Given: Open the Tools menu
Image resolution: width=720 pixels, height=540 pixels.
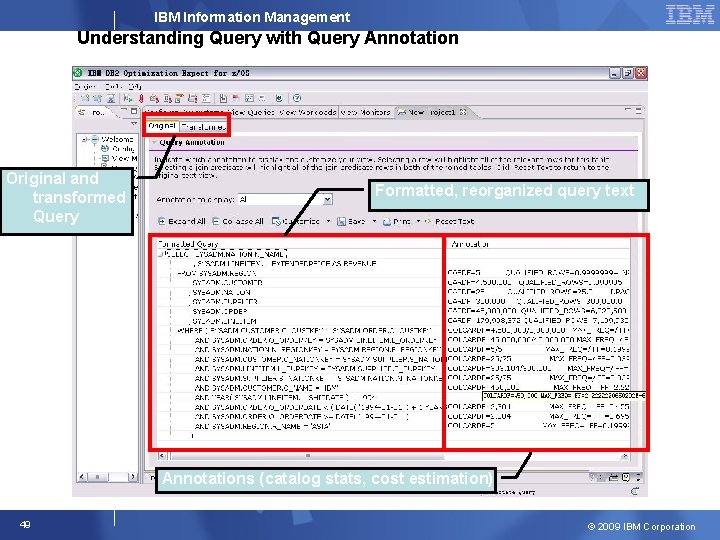Looking at the screenshot, I should 112,86.
